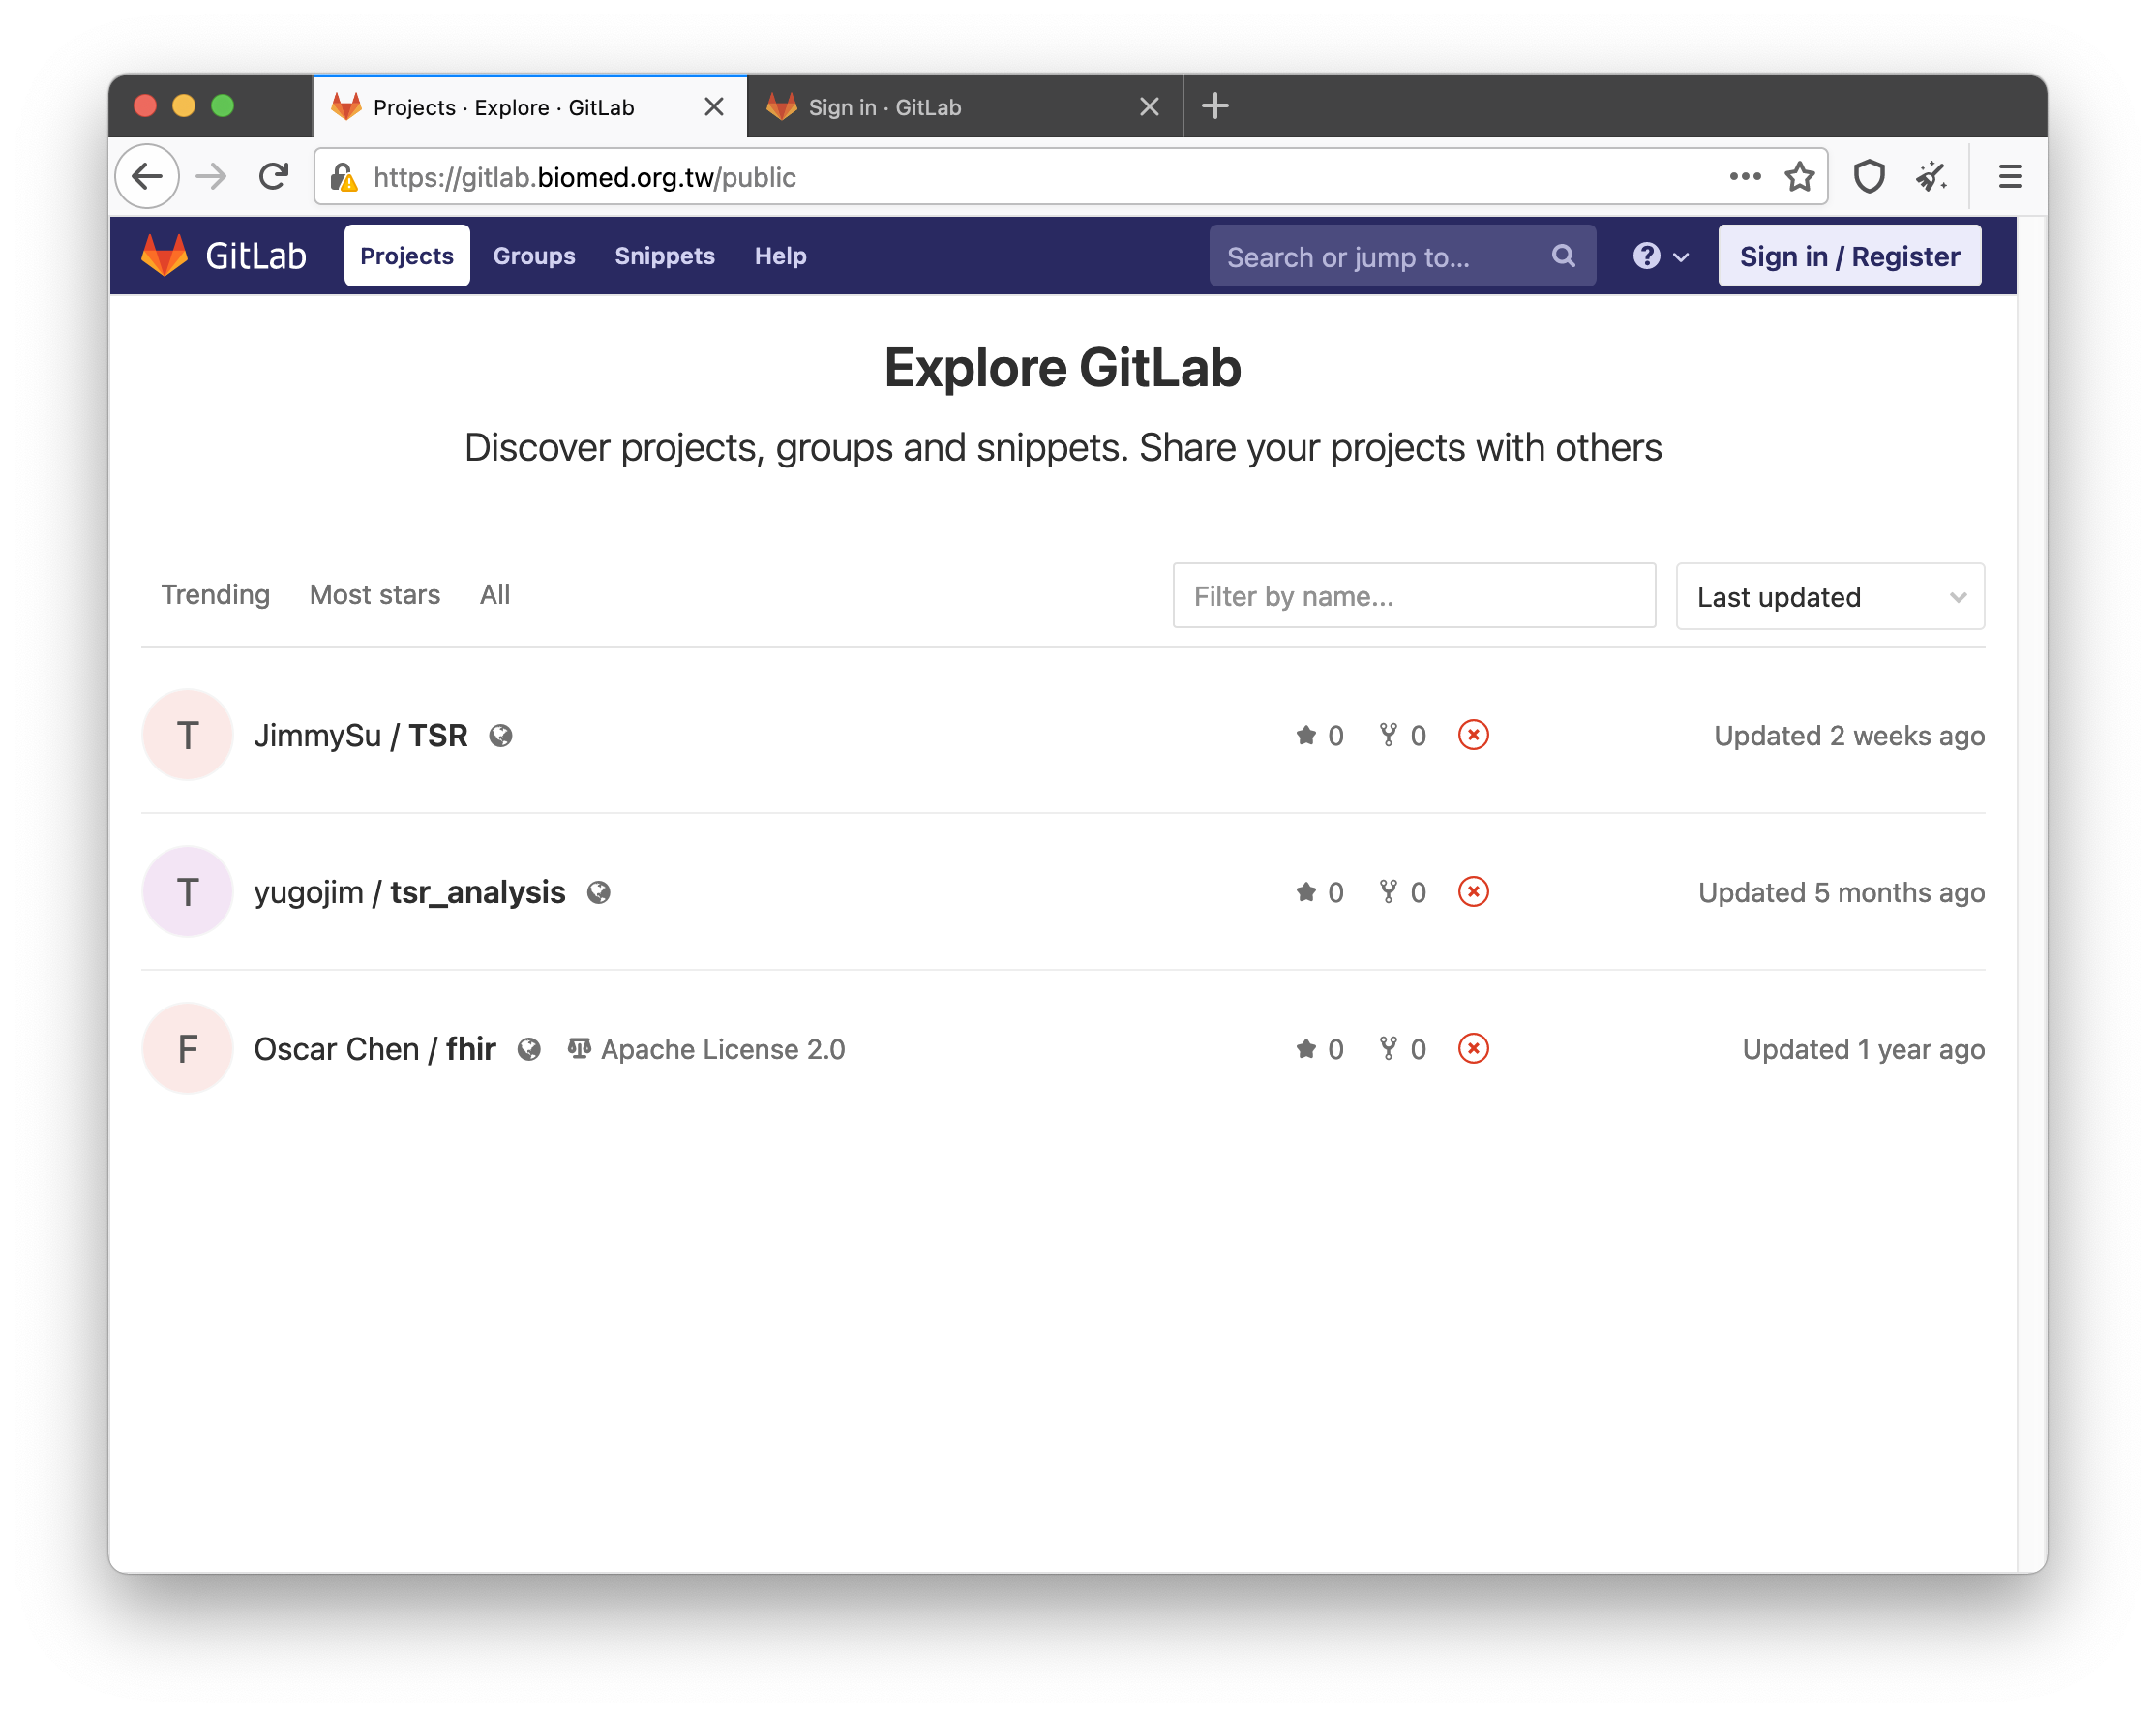
Task: Click the fork count icon for TSR
Action: tap(1388, 735)
